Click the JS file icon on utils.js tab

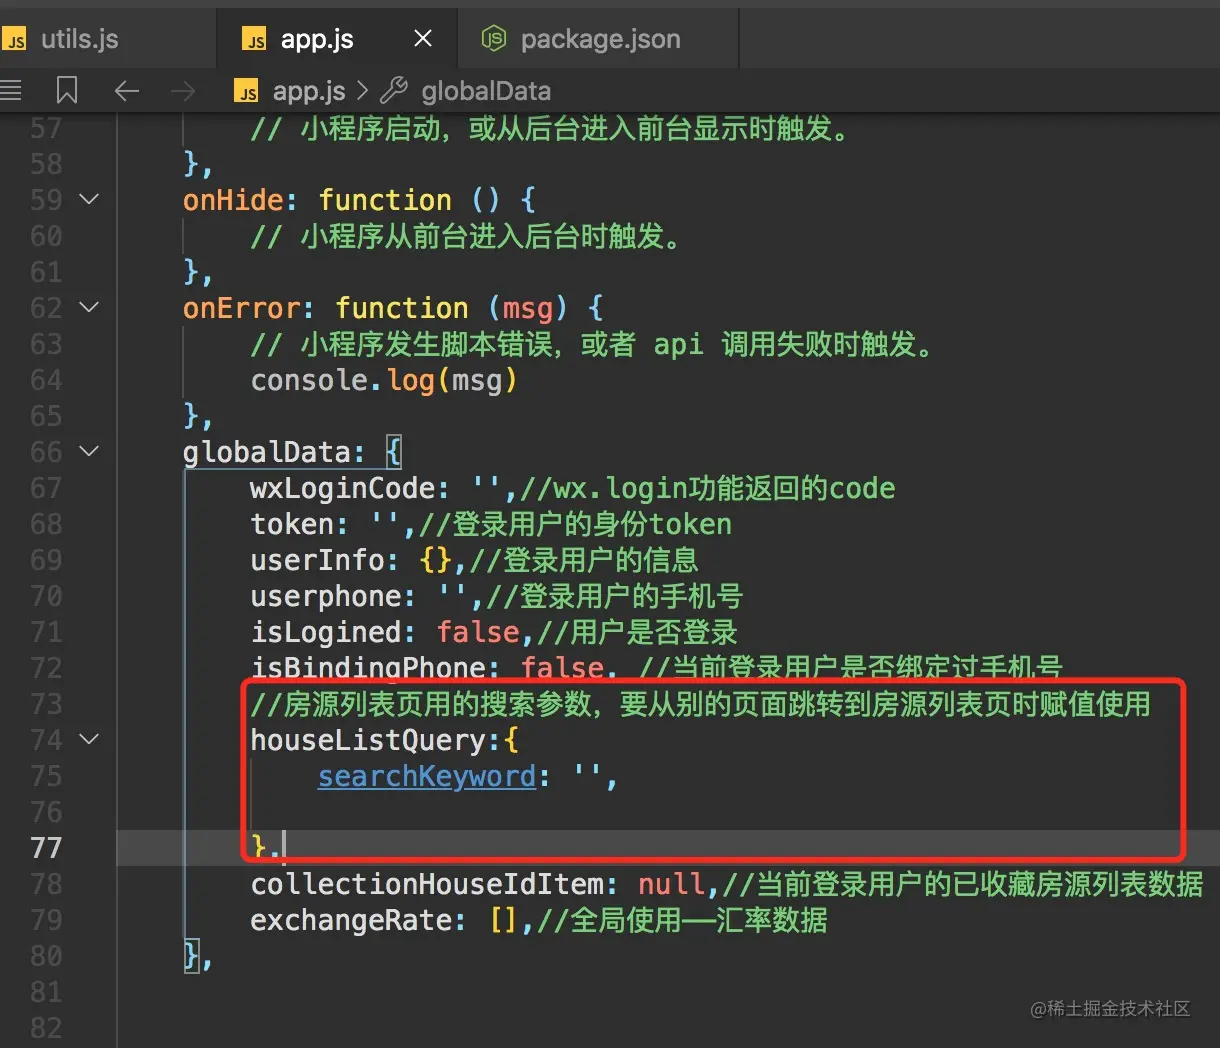click(x=15, y=40)
